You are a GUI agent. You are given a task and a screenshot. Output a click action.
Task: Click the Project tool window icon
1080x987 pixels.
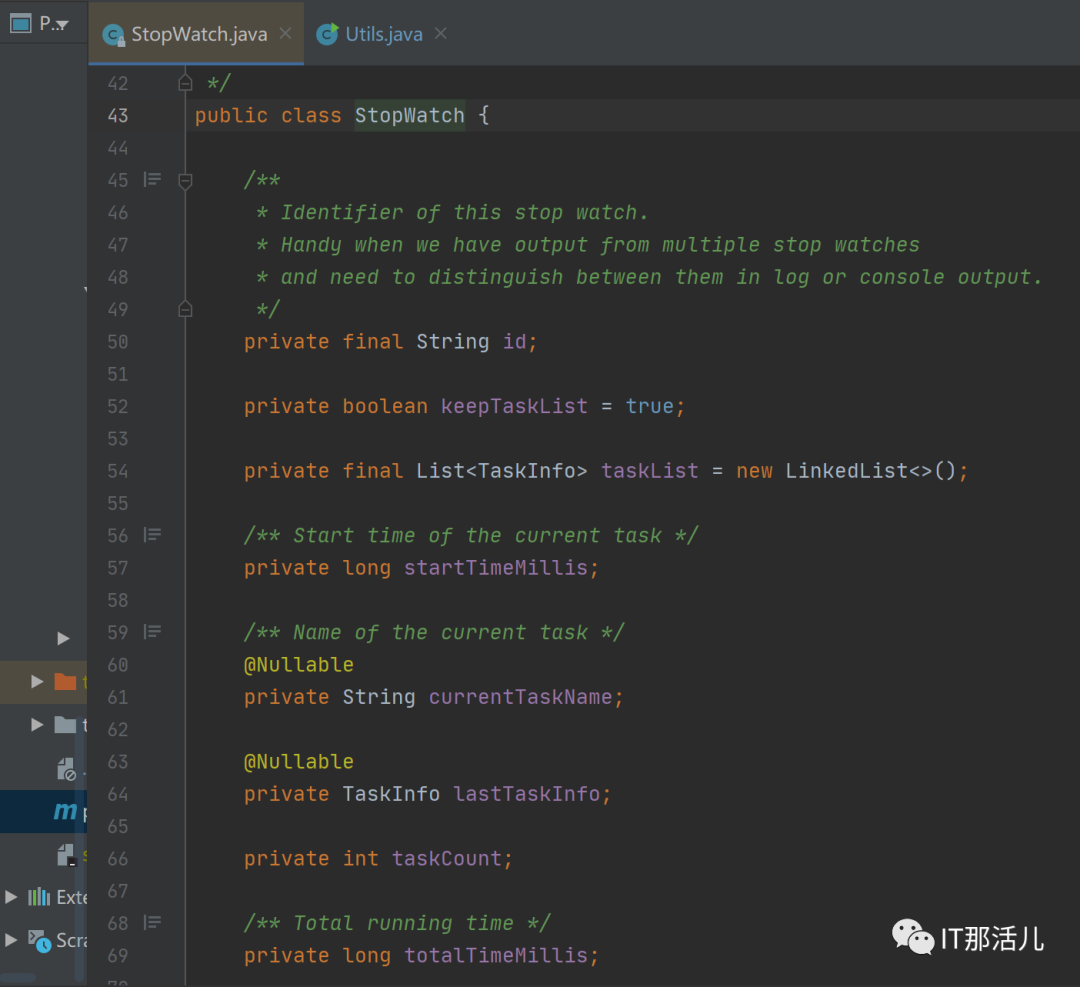(20, 23)
